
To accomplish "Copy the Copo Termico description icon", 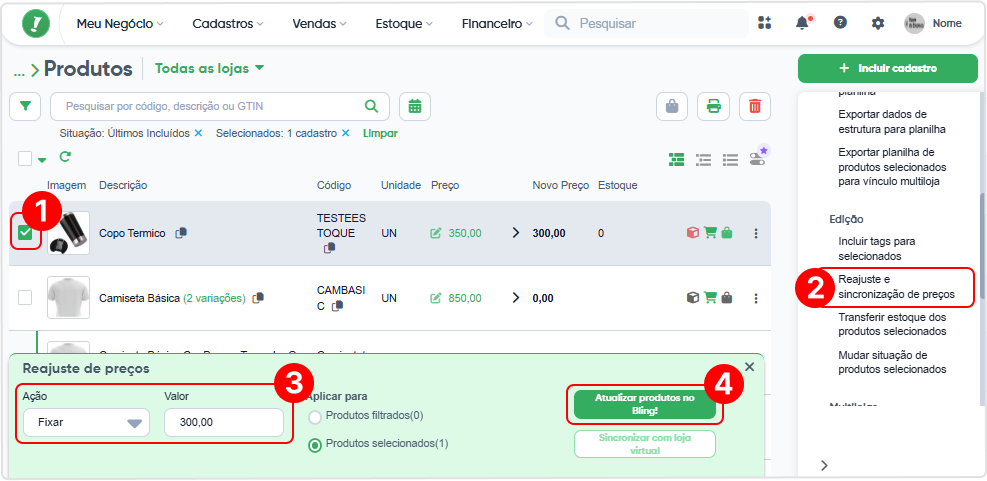I will click(x=181, y=233).
